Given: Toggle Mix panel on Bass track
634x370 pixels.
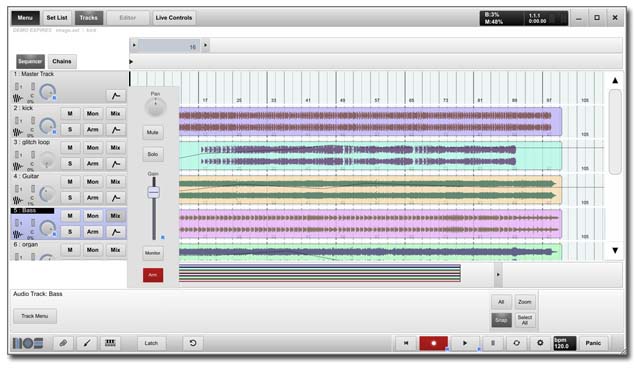Looking at the screenshot, I should pos(116,216).
